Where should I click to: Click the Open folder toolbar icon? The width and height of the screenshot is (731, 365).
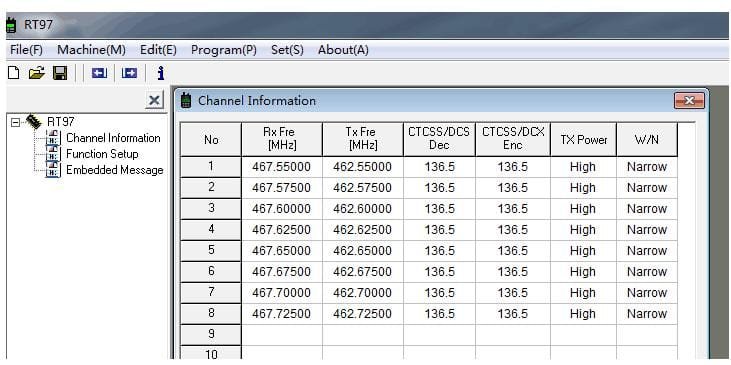[36, 73]
